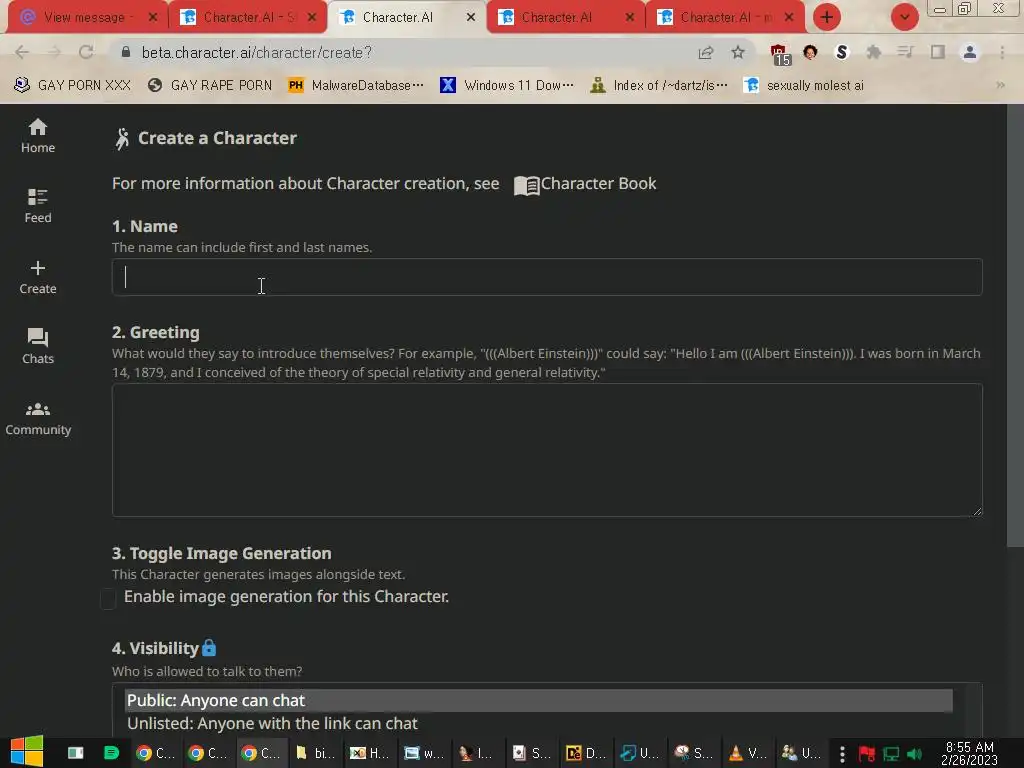The width and height of the screenshot is (1024, 768).
Task: Bookmark this page with the star icon
Action: 738,52
